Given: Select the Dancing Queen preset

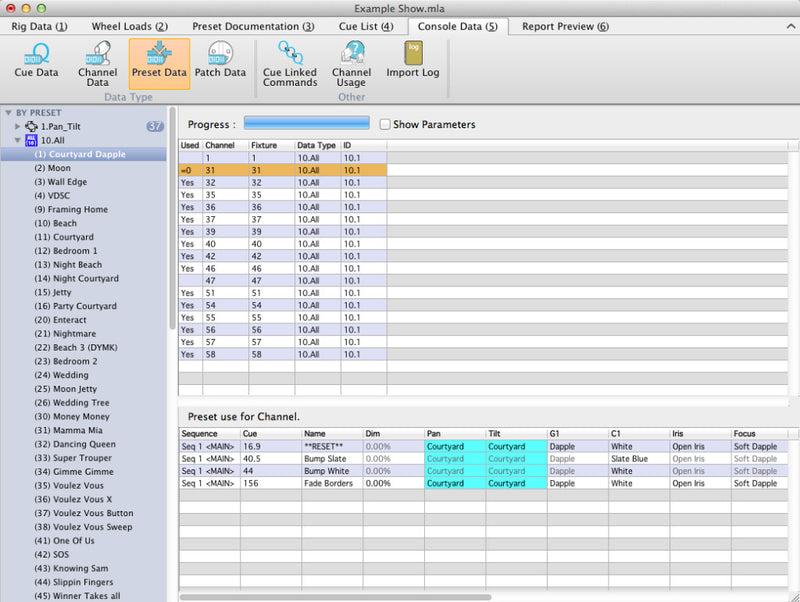Looking at the screenshot, I should pos(75,443).
